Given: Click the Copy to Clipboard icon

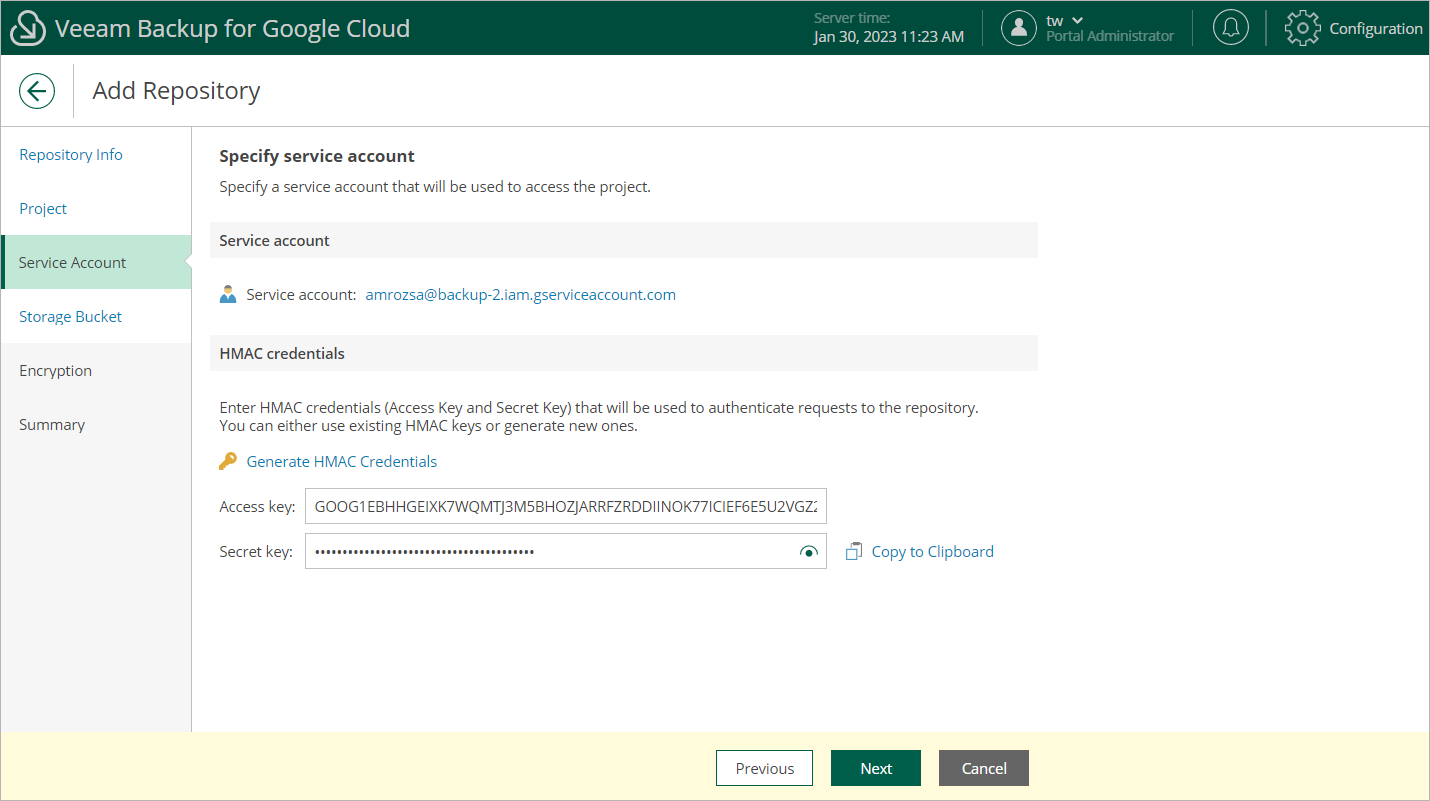Looking at the screenshot, I should (854, 552).
